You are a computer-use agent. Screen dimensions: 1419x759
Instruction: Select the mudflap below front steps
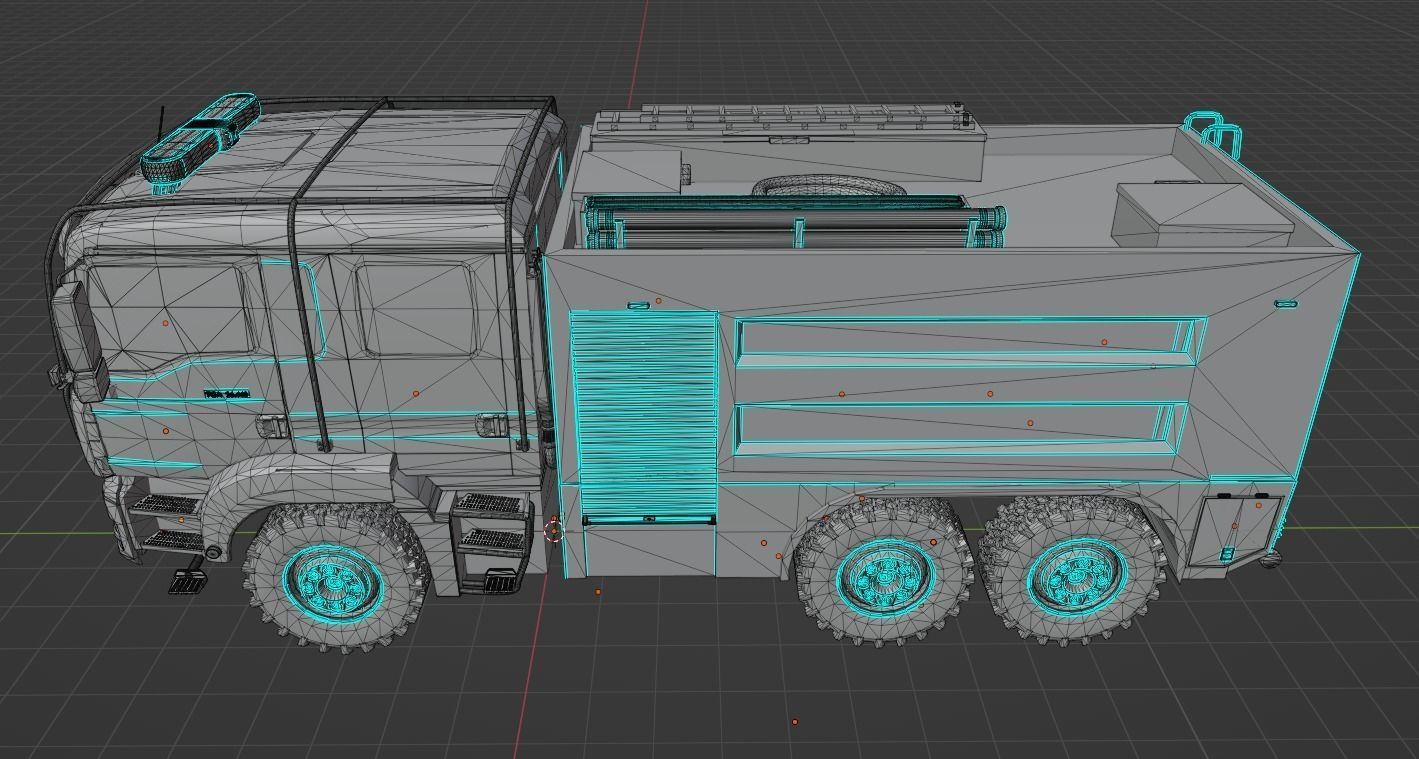(x=187, y=581)
